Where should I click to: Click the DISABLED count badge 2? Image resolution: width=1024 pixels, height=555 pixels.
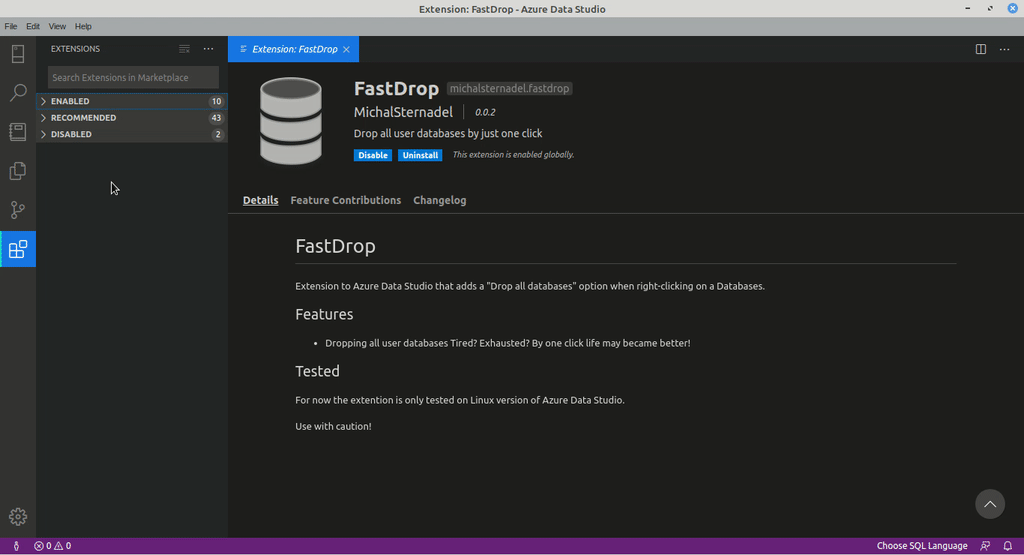[x=217, y=134]
